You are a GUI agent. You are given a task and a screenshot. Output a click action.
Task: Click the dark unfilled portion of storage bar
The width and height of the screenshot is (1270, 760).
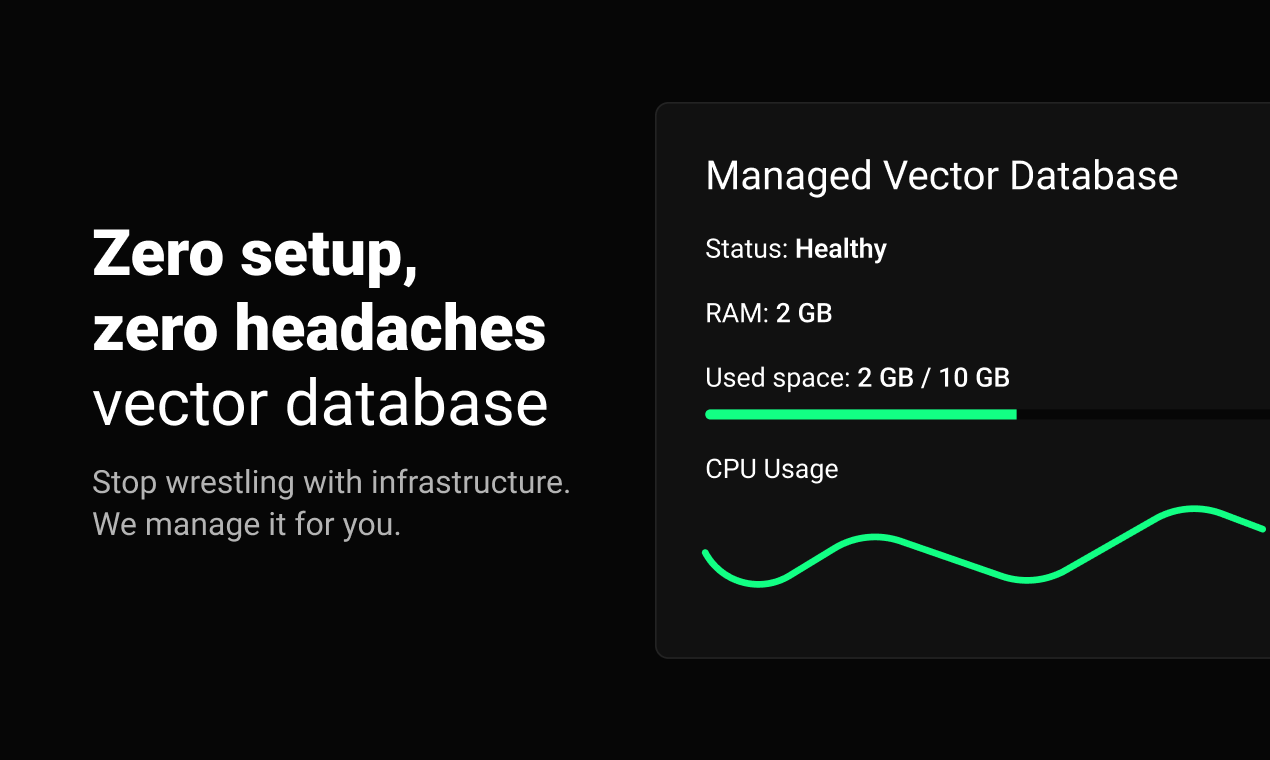(1143, 414)
